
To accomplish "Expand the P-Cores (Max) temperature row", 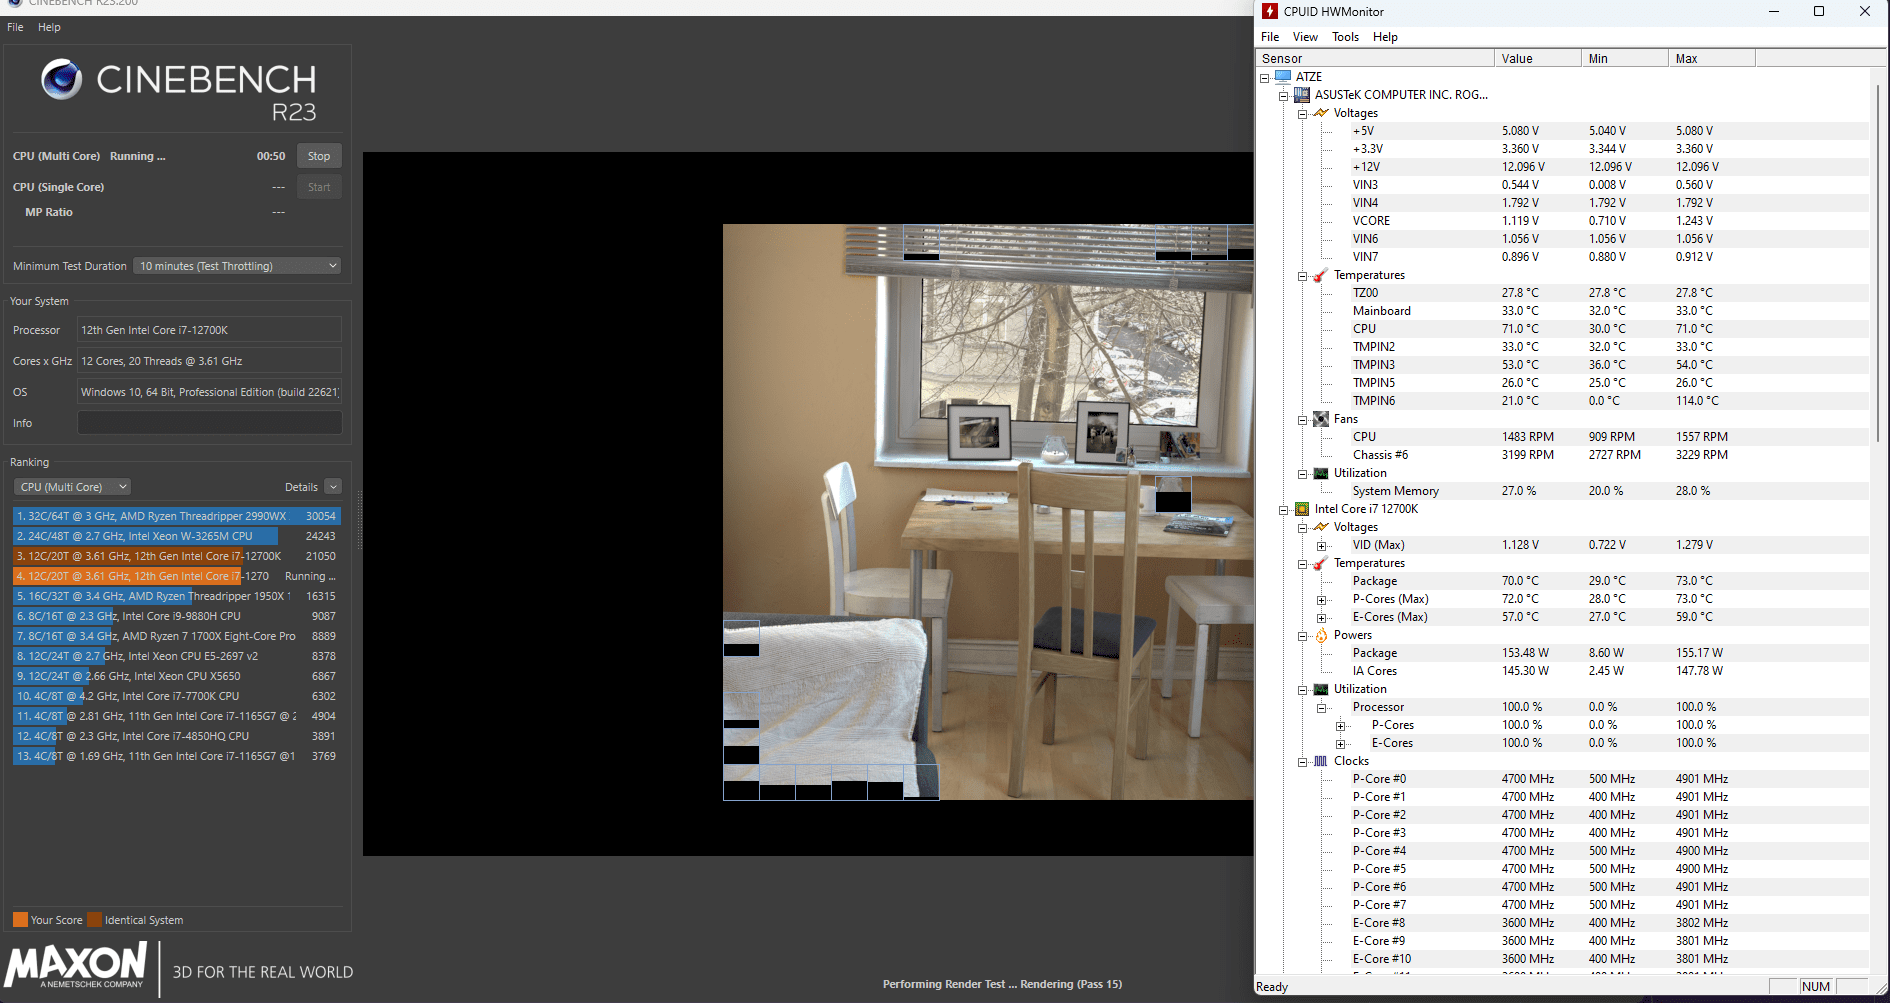I will click(x=1322, y=599).
